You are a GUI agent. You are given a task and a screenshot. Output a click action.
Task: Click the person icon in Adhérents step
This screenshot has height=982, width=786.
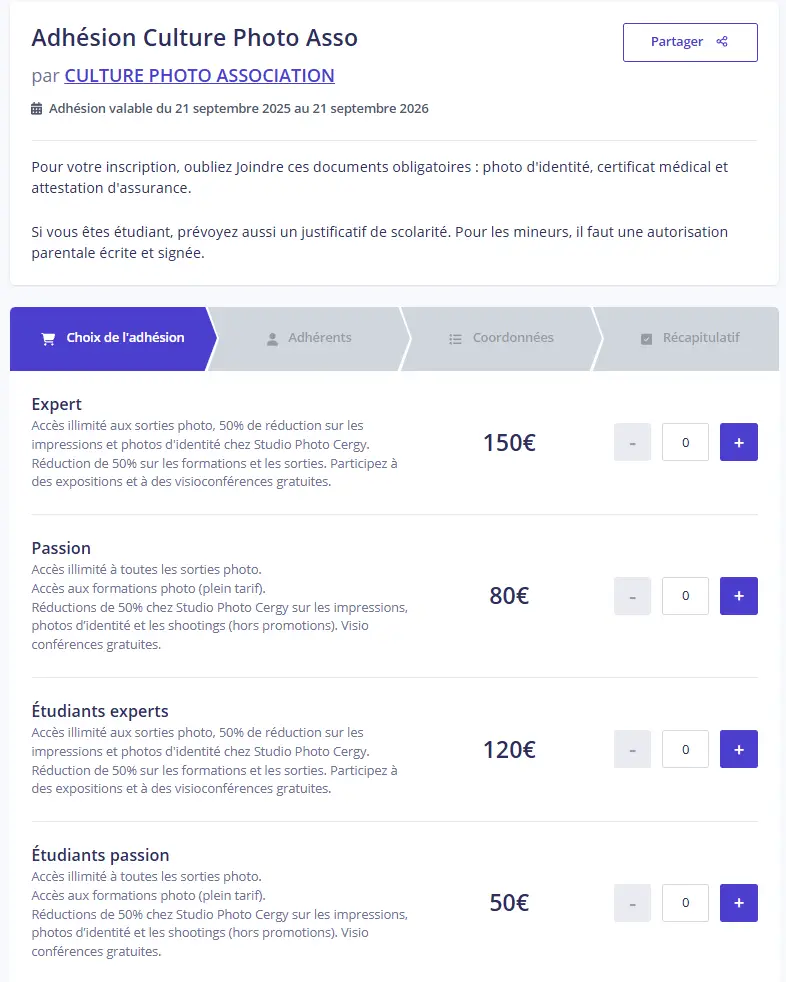[x=272, y=339]
